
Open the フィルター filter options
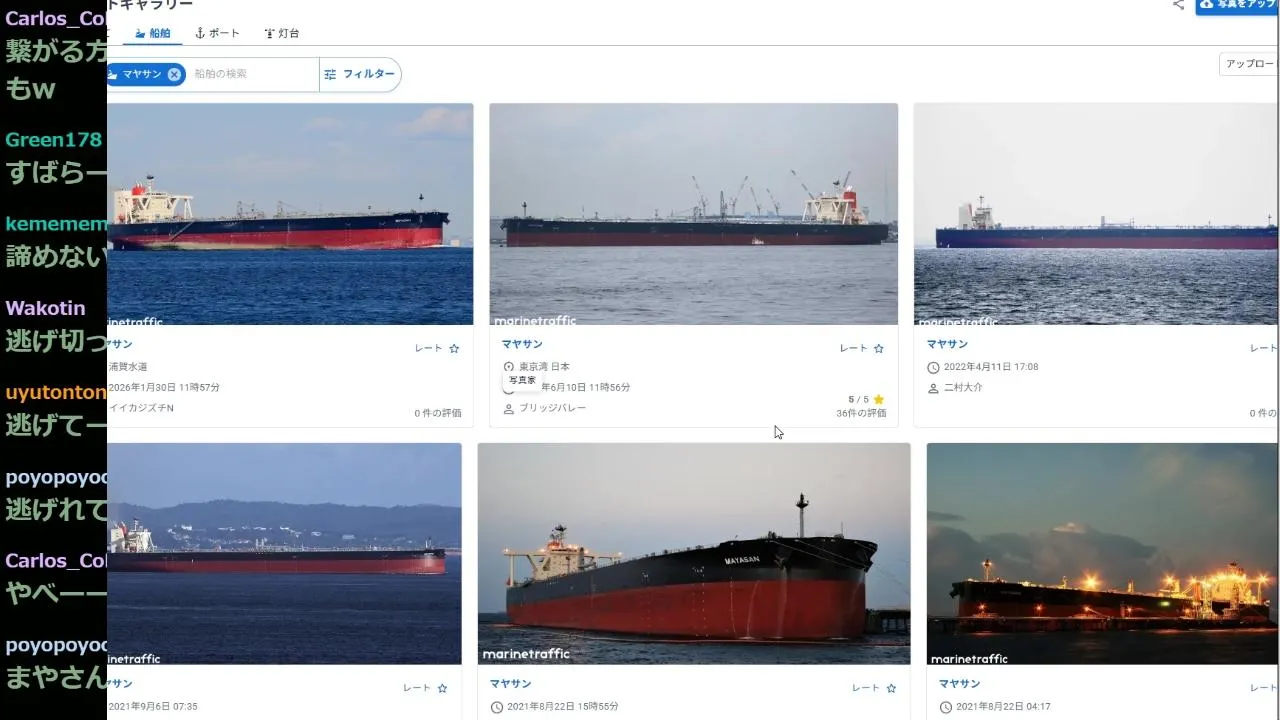click(360, 74)
